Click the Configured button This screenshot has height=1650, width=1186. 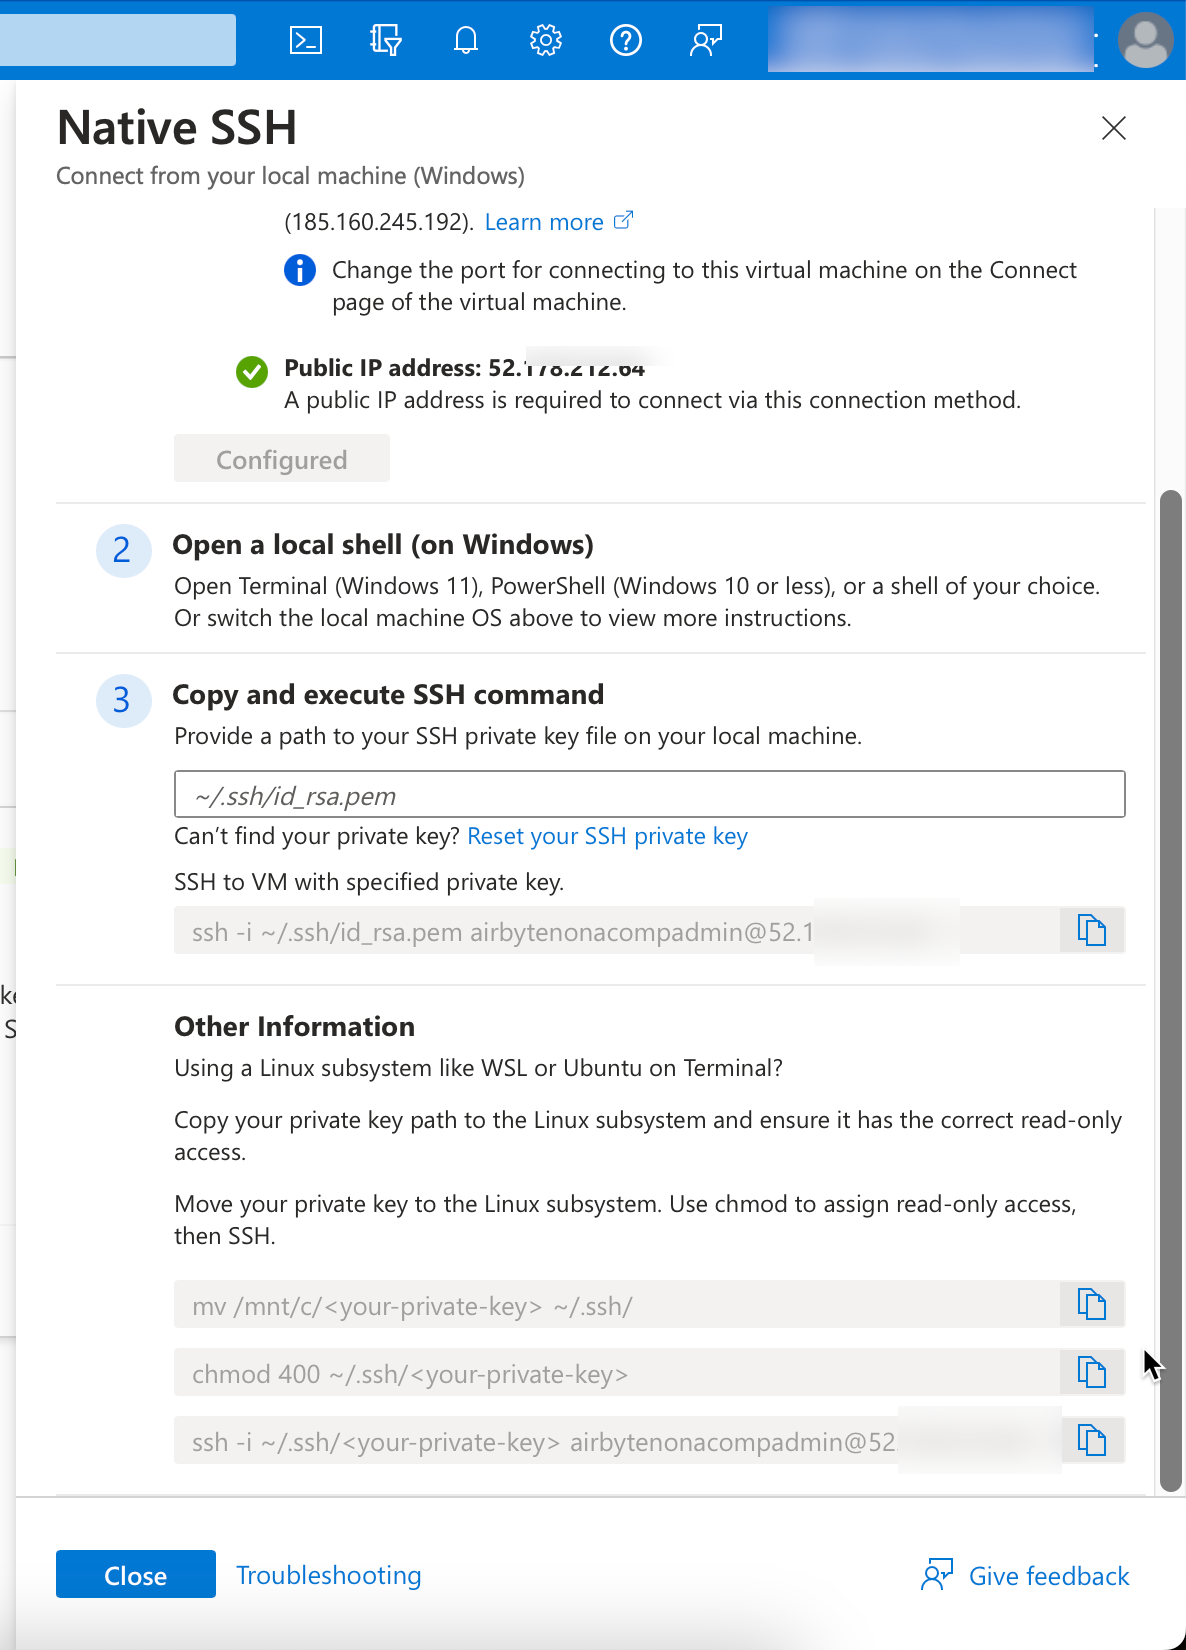pos(282,460)
